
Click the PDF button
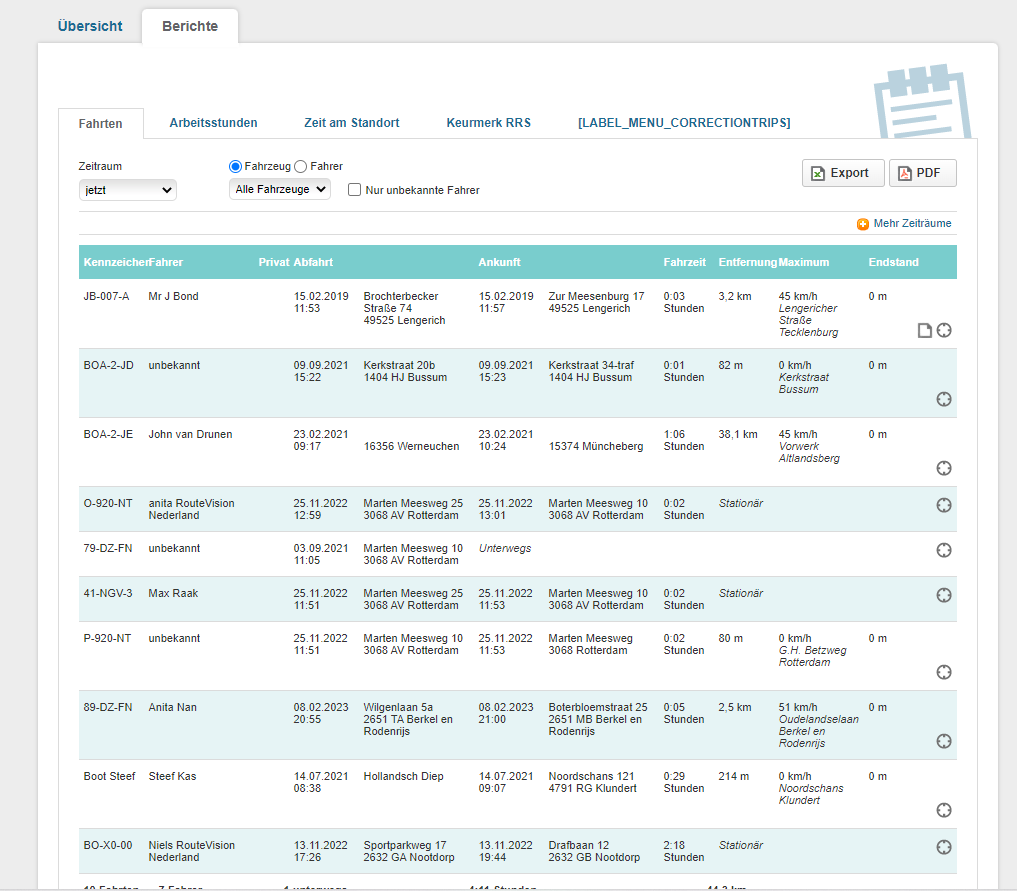(x=922, y=173)
